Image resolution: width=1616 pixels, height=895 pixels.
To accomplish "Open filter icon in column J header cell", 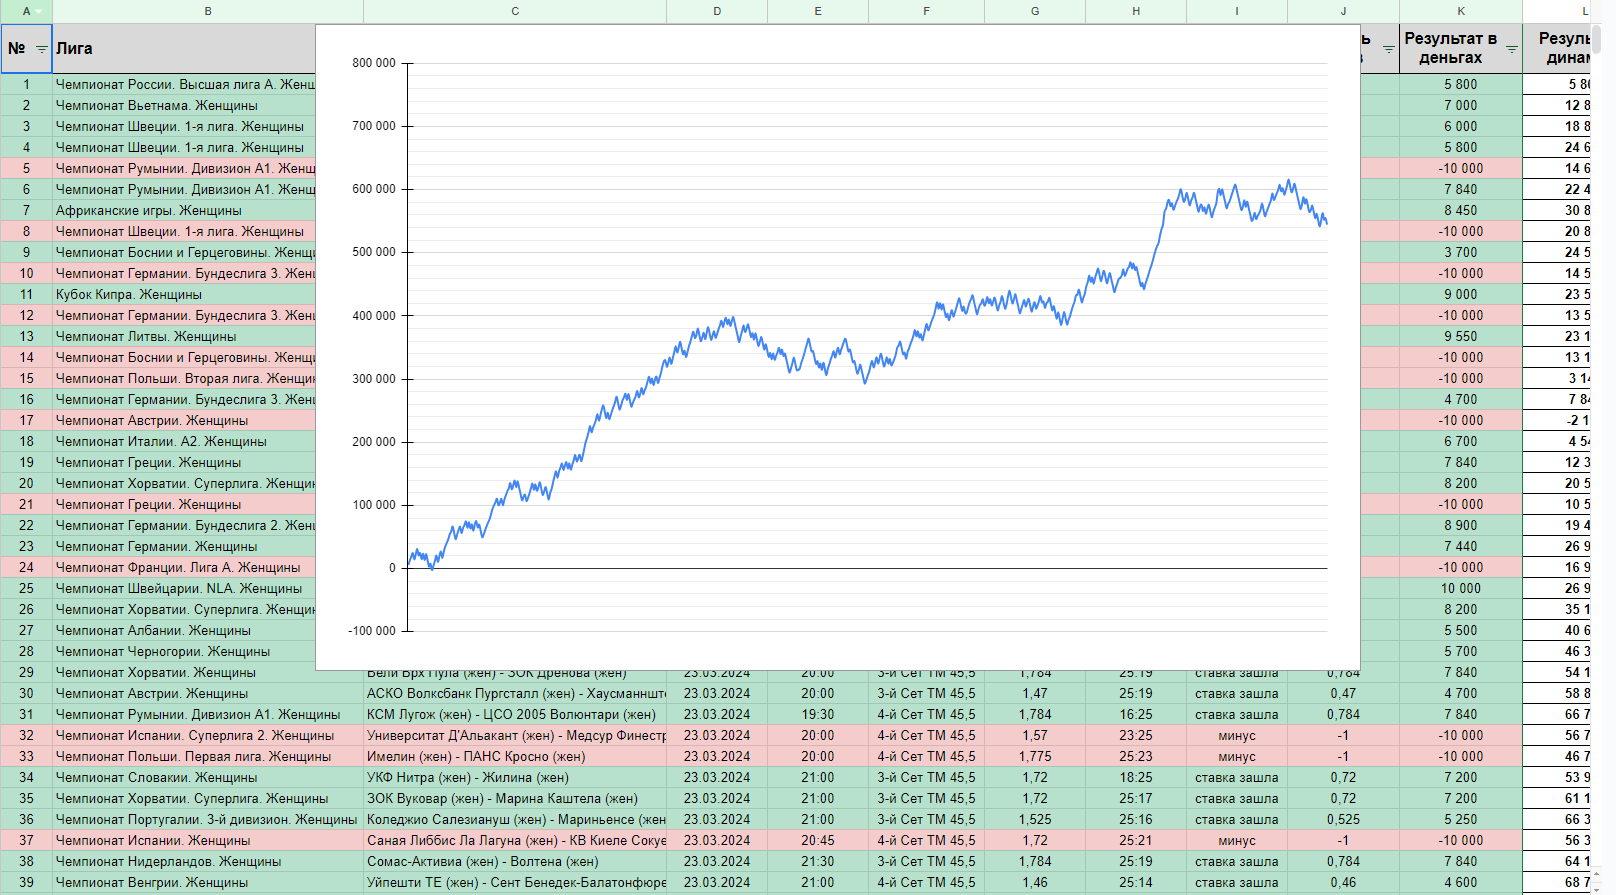I will (1388, 49).
